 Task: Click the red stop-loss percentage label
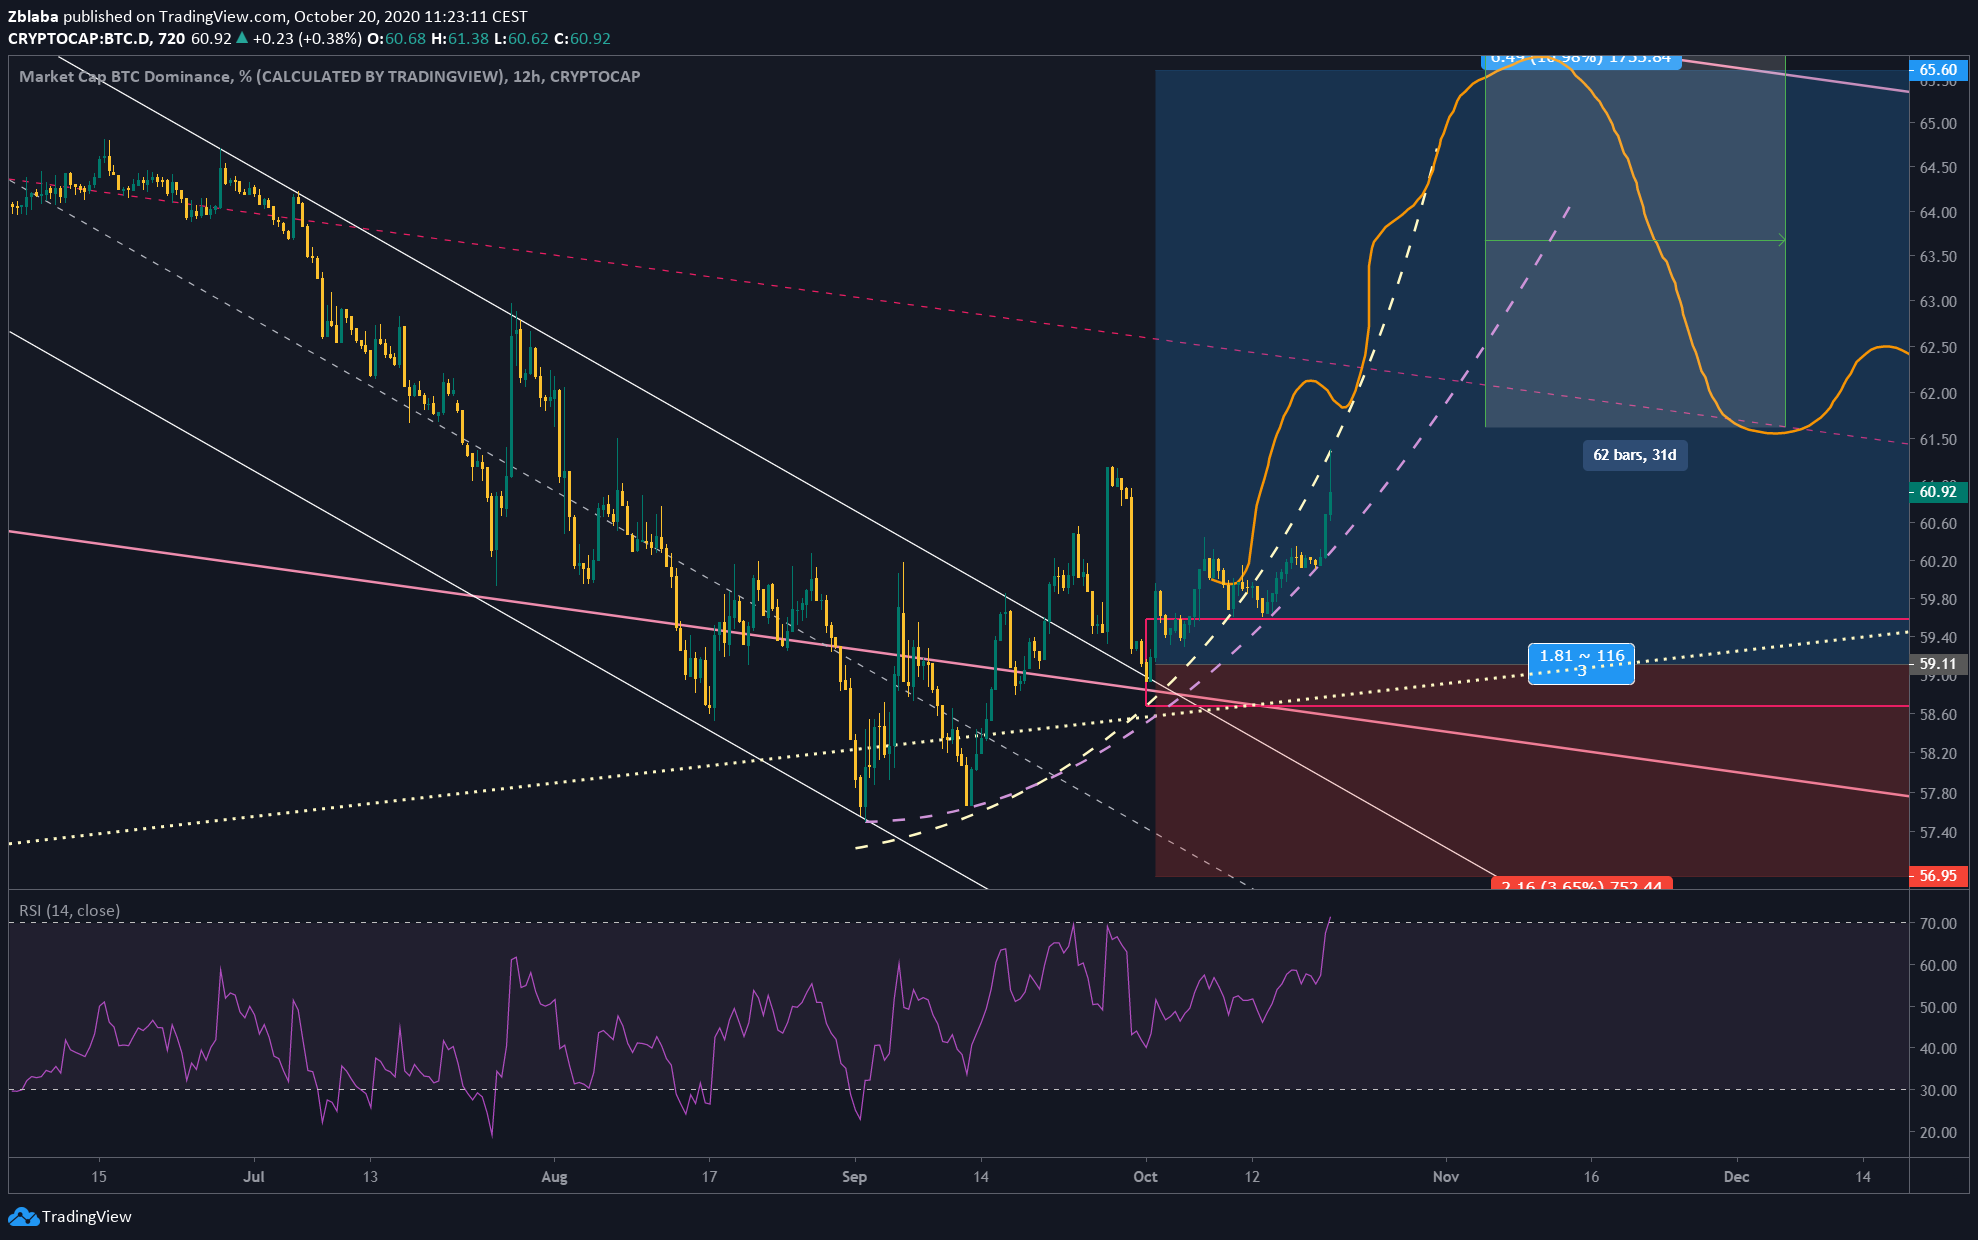coord(1582,884)
